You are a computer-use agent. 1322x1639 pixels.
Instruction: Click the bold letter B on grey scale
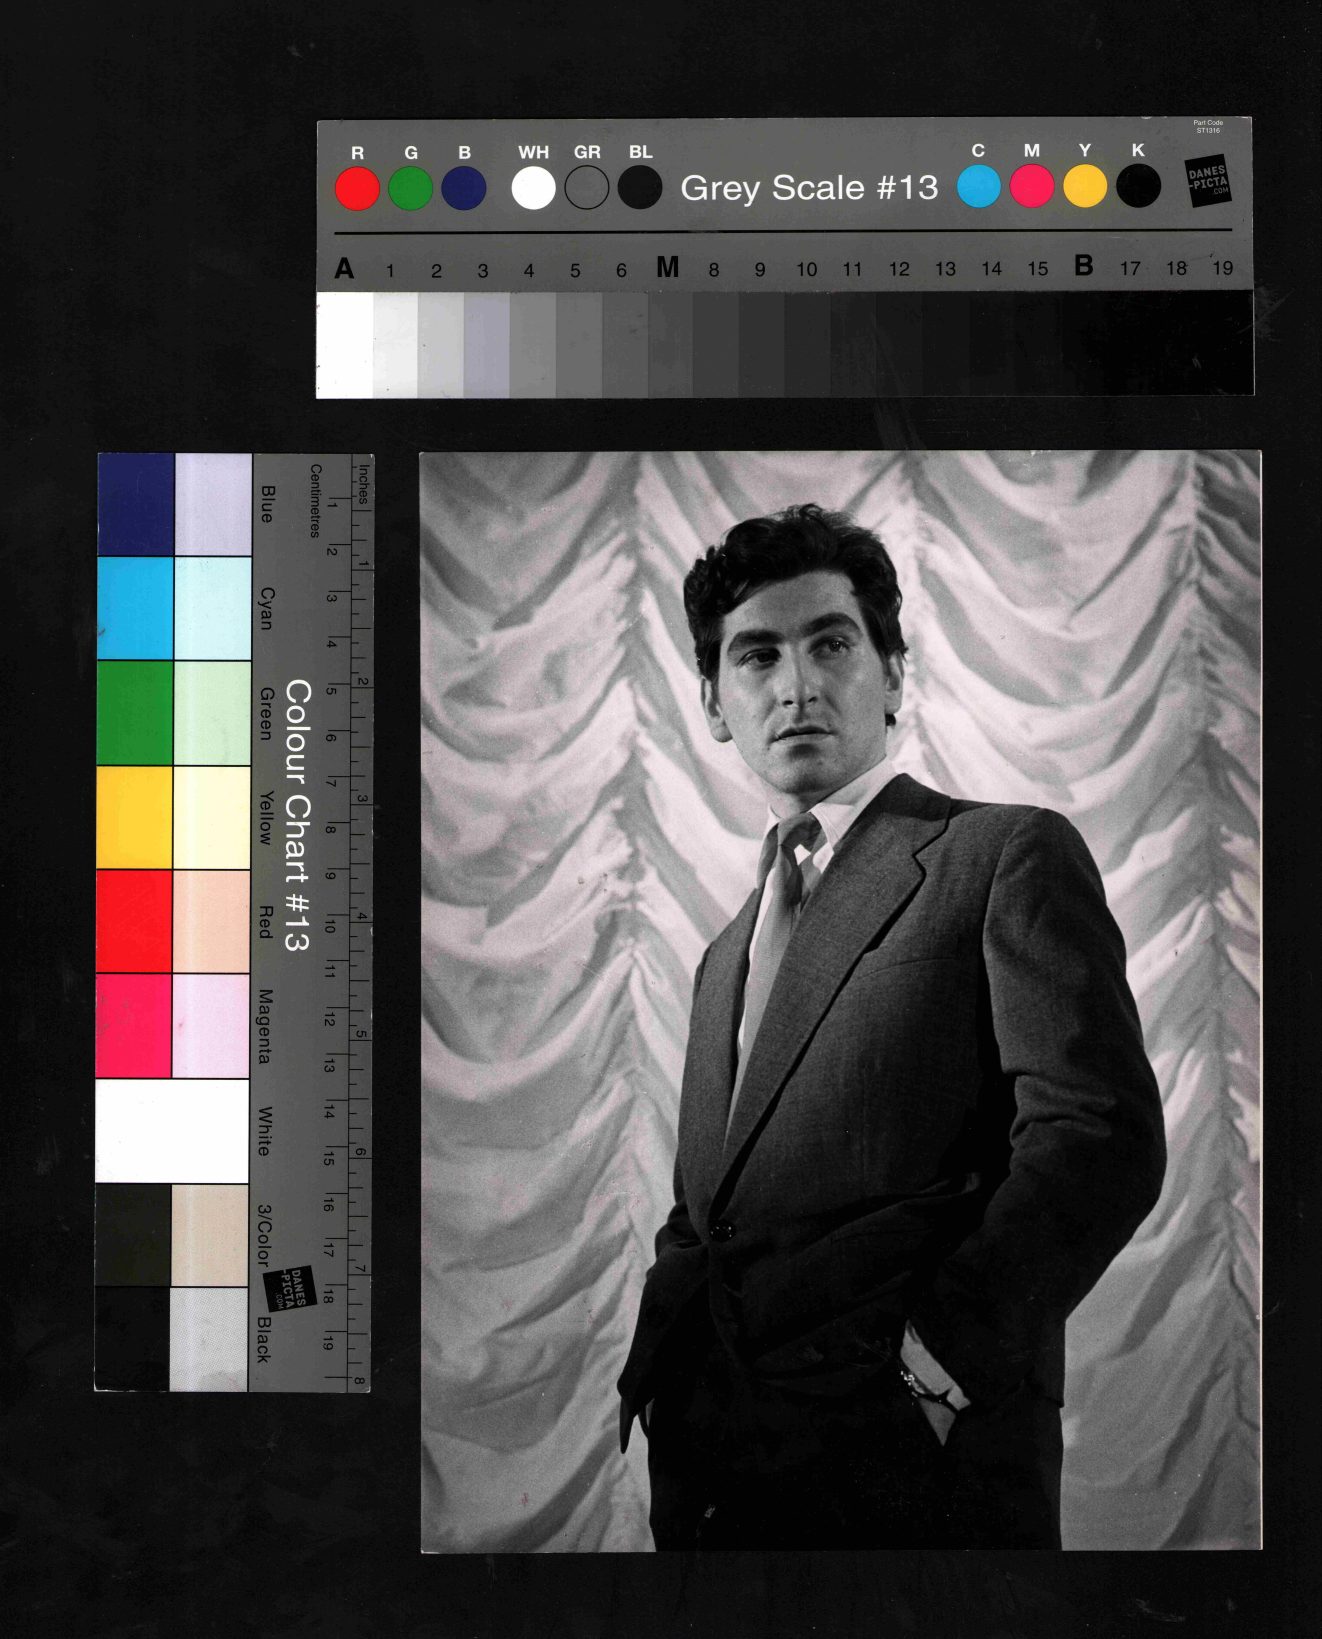(1083, 266)
